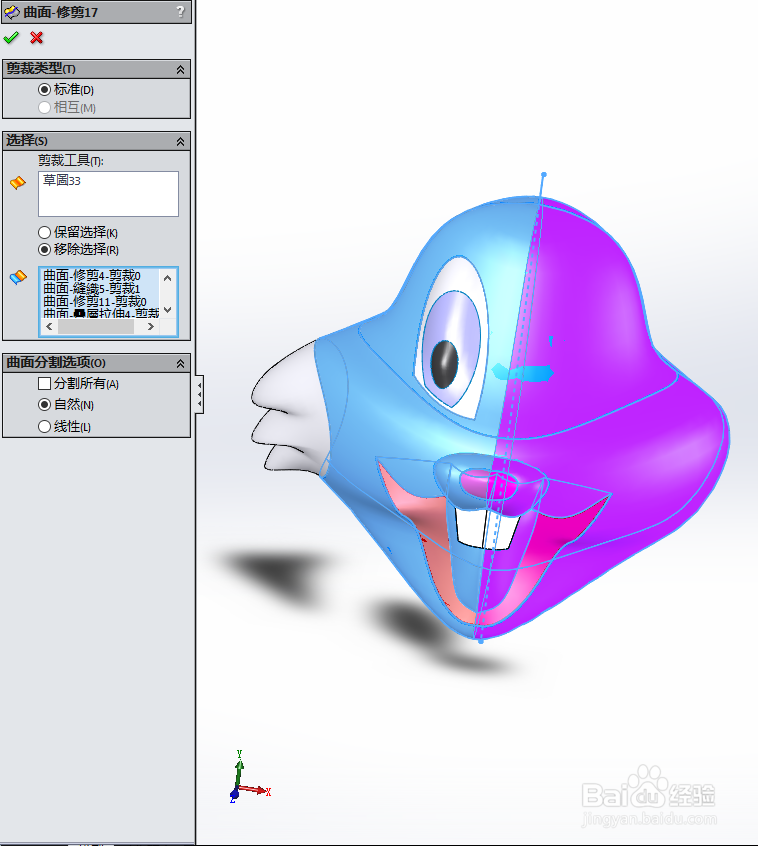Image resolution: width=758 pixels, height=846 pixels.
Task: Click the blue pieces selection icon
Action: [18, 277]
